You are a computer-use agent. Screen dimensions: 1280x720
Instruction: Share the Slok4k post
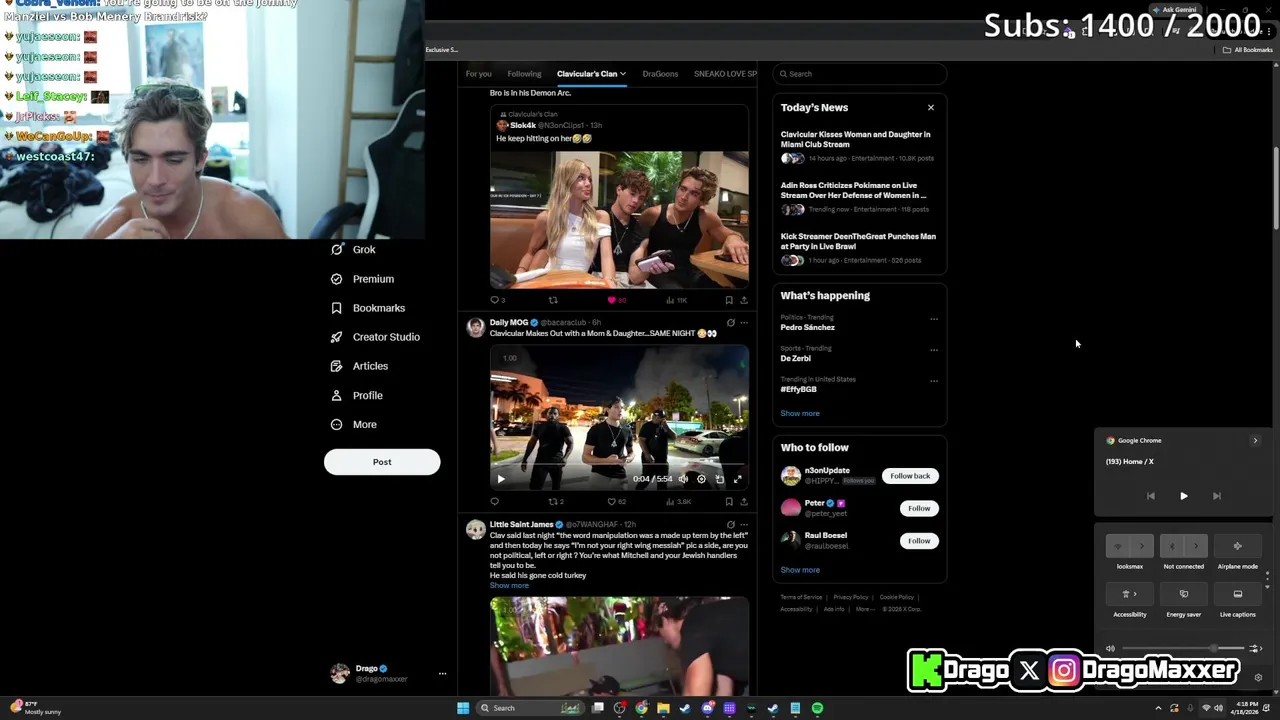[743, 300]
